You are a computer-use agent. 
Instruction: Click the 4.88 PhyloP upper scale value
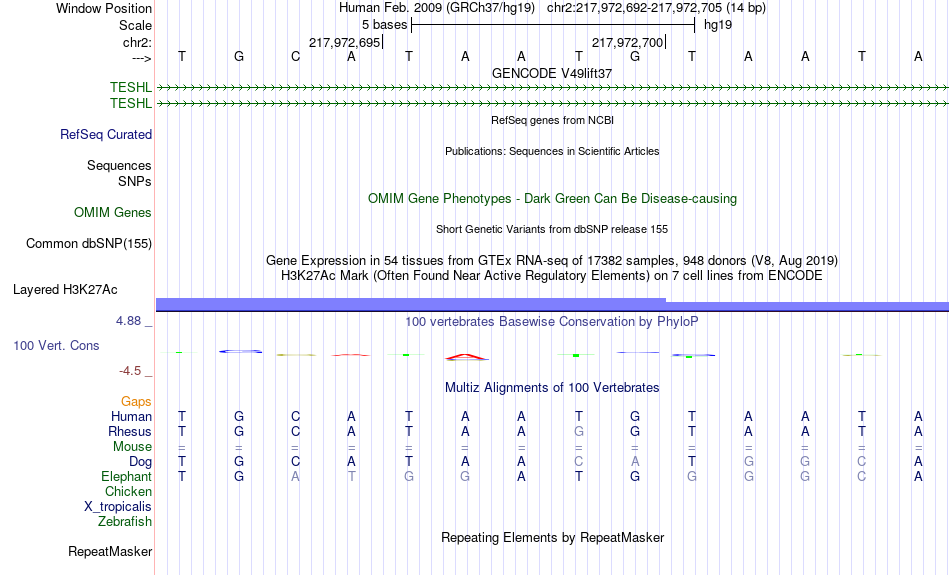(128, 321)
